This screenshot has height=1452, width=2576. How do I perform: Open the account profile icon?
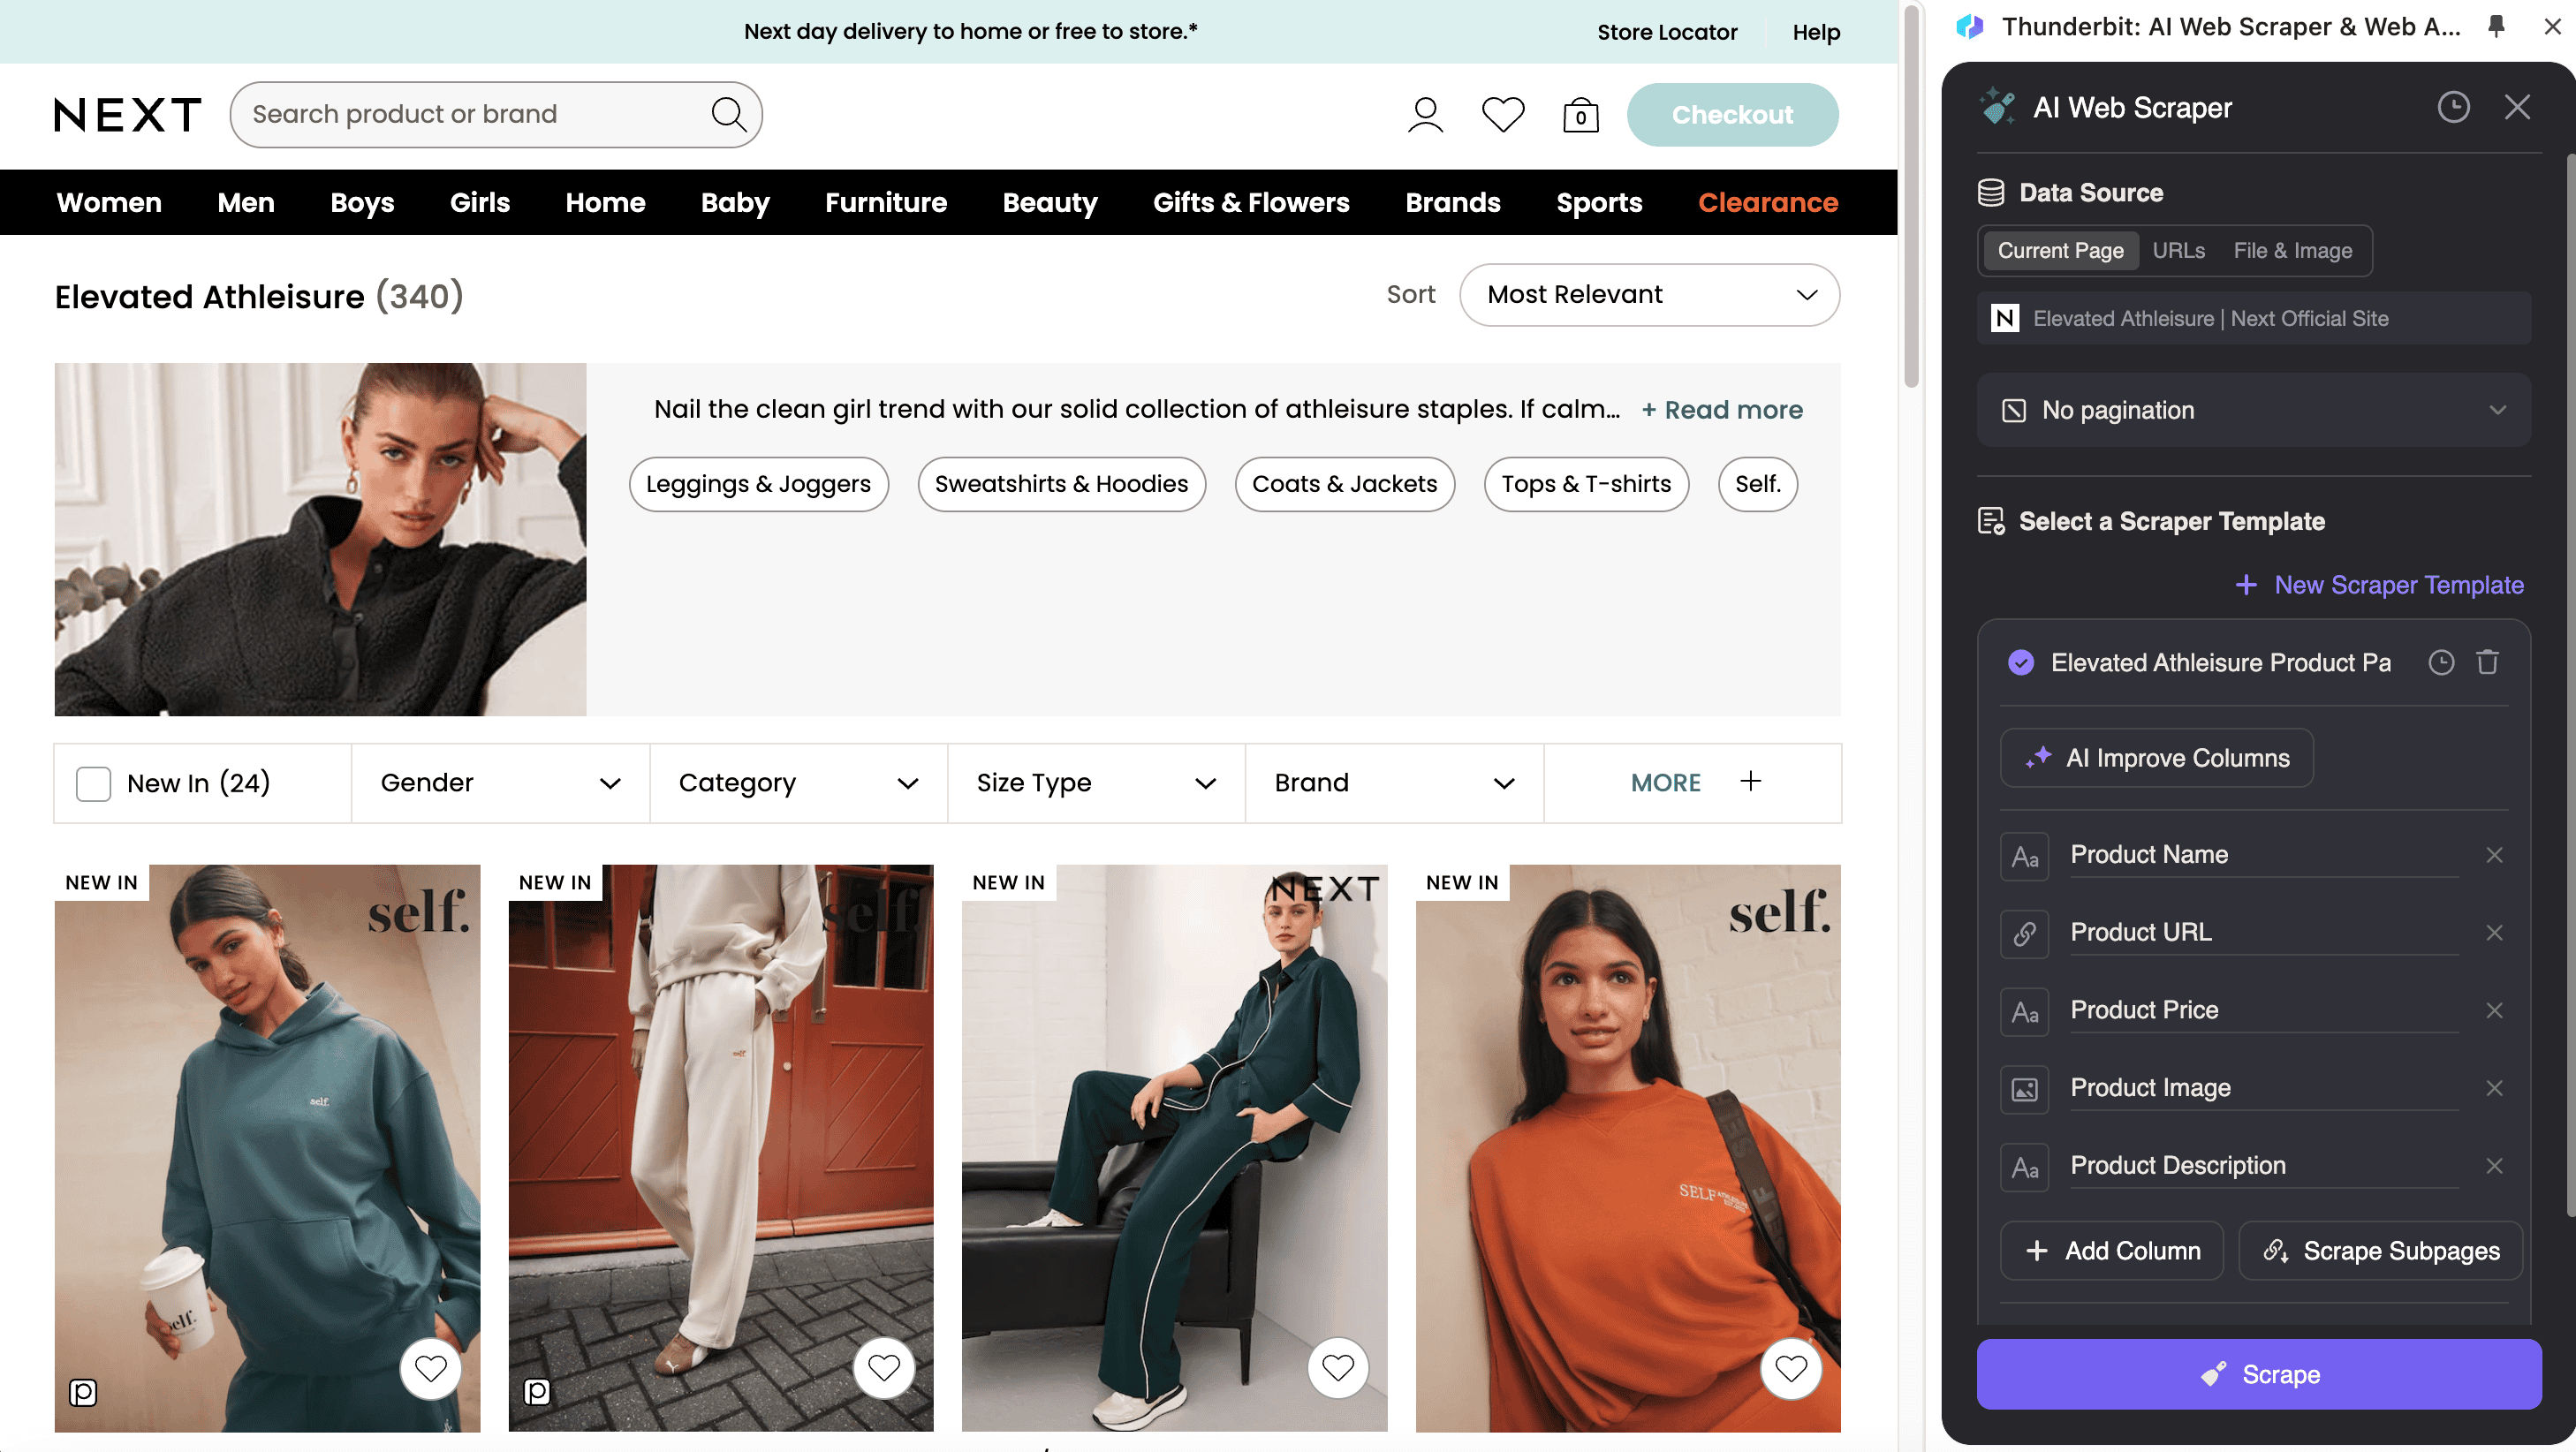(1425, 115)
